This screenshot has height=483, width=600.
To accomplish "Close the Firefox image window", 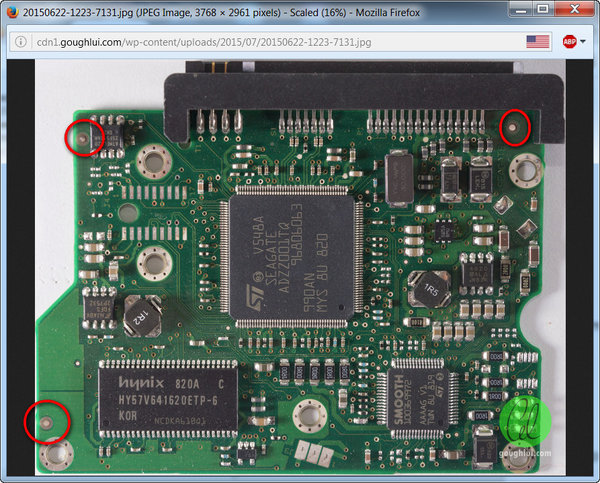I will click(x=574, y=9).
